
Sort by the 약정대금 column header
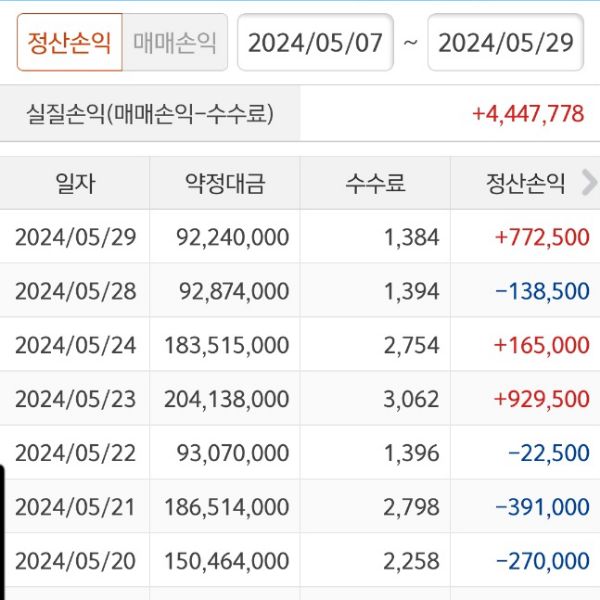pos(225,183)
